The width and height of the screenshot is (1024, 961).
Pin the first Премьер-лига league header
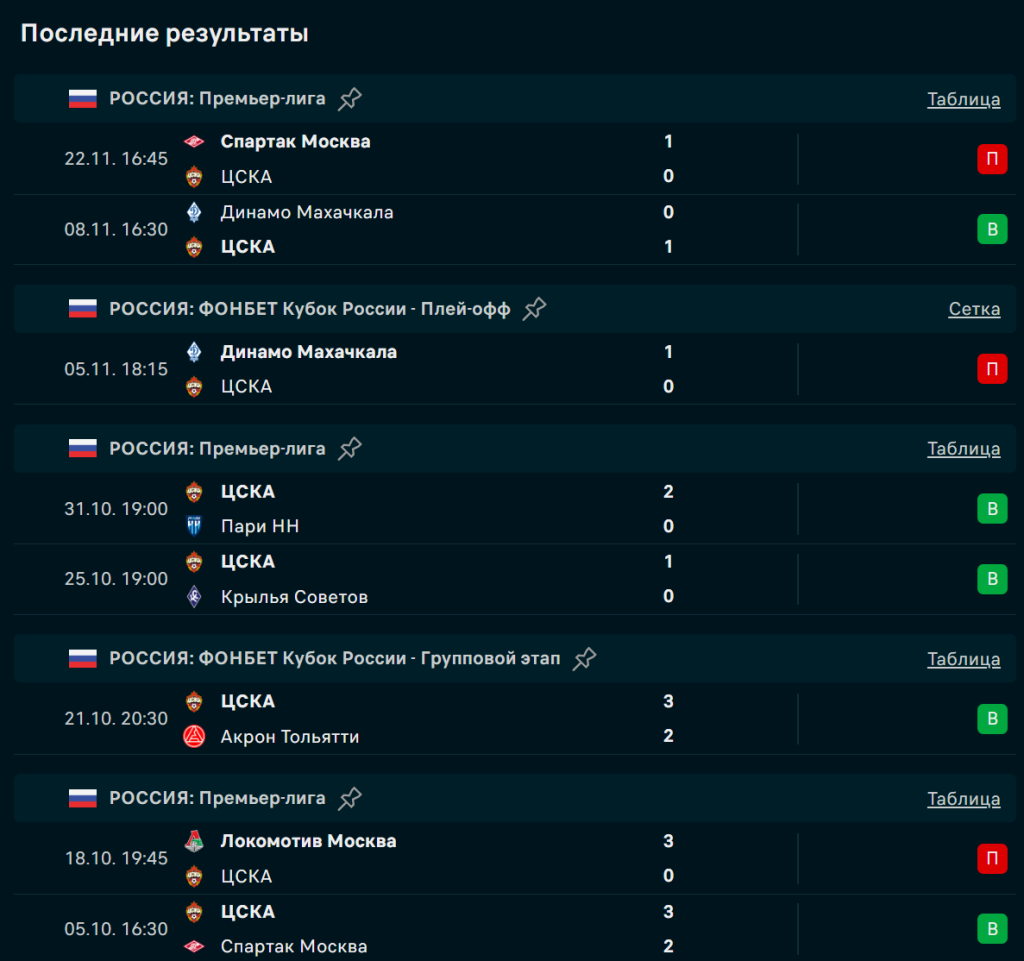click(350, 99)
